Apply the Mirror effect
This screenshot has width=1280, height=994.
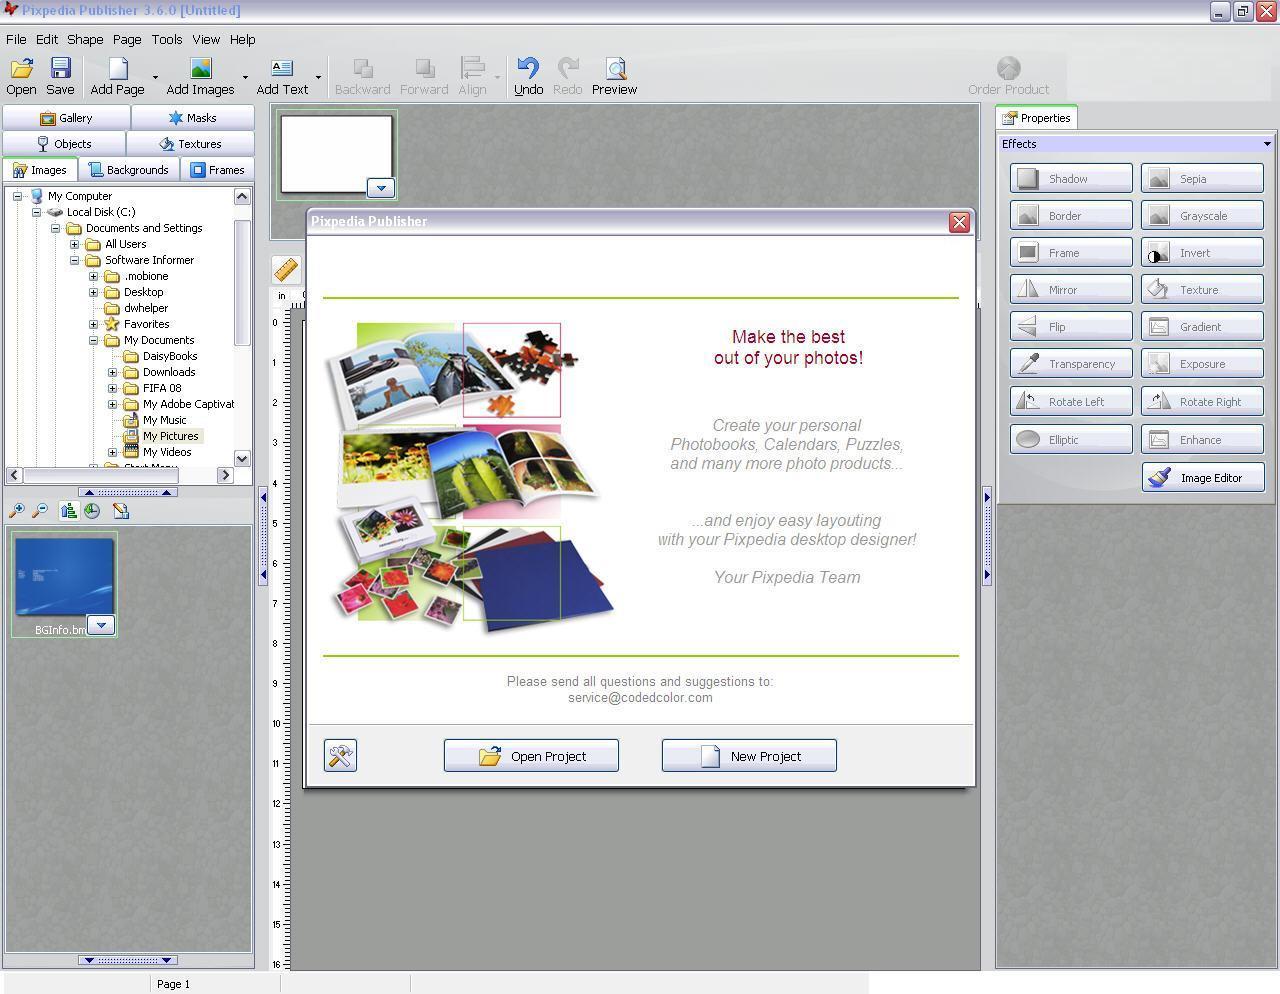(1071, 290)
